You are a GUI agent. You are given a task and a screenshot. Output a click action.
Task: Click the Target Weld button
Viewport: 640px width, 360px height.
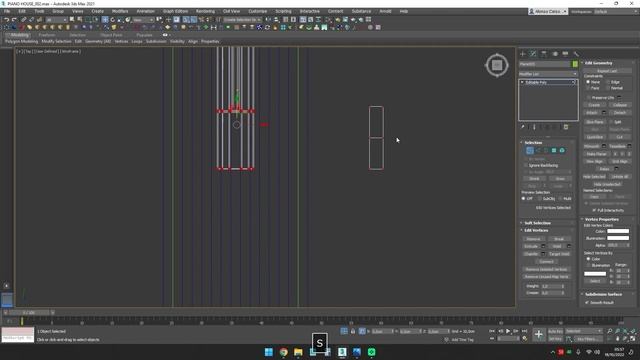pos(559,254)
